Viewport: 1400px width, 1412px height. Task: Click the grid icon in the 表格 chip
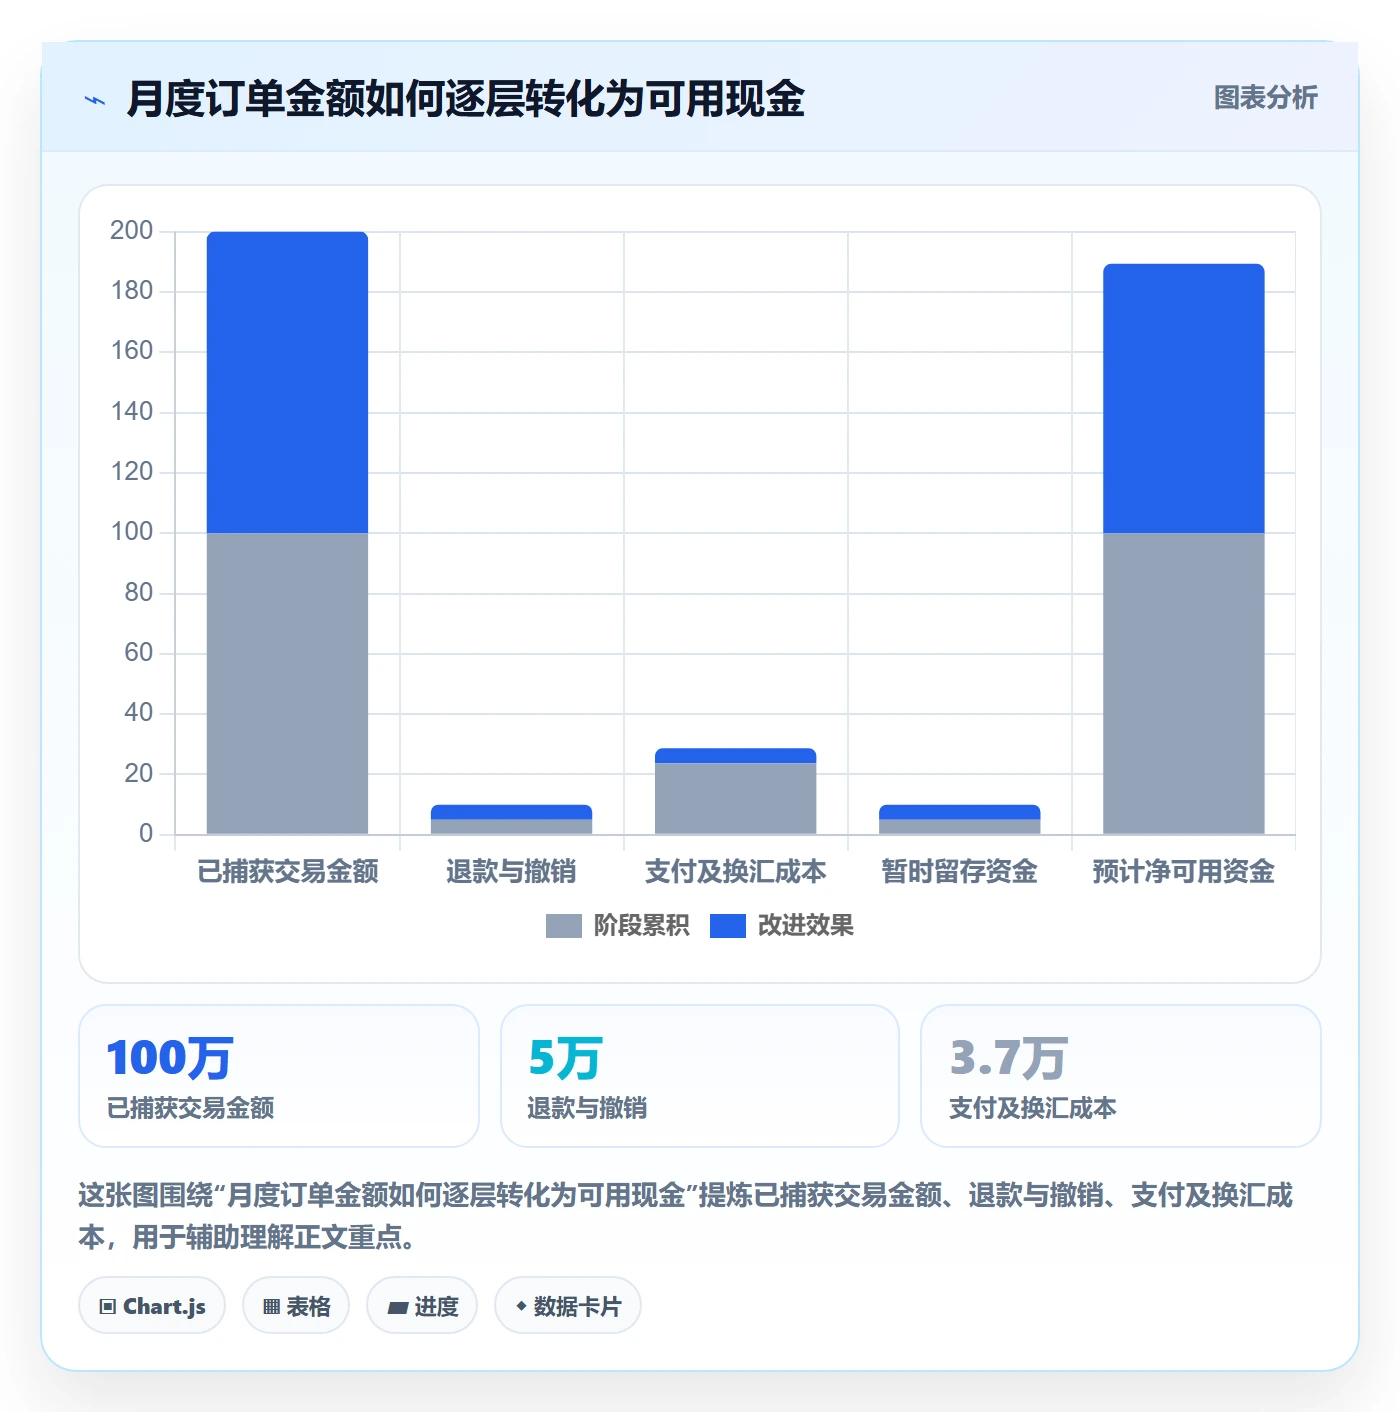pos(271,1307)
